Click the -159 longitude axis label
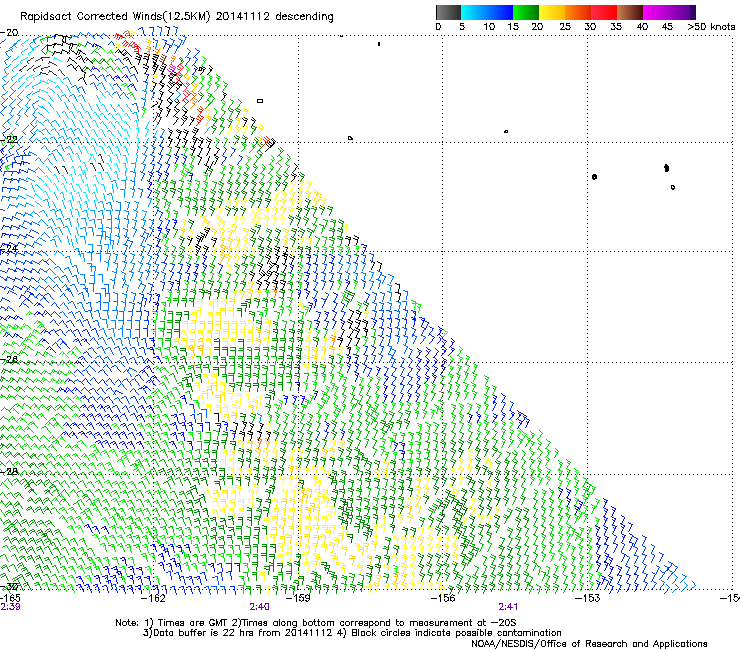The height and width of the screenshot is (650, 740). pyautogui.click(x=299, y=598)
